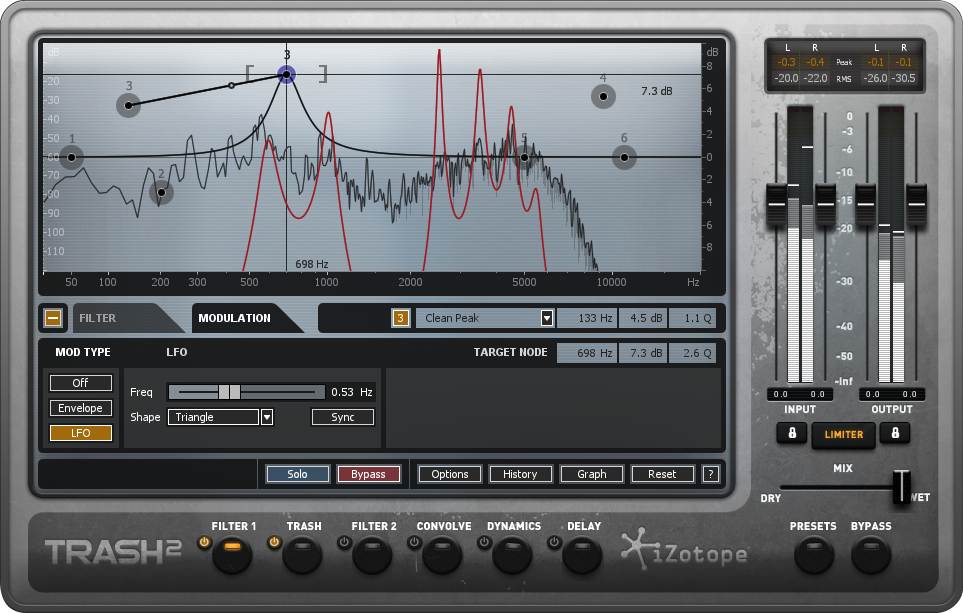This screenshot has width=963, height=613.
Task: Open Triangle shape dropdown arrow
Action: pyautogui.click(x=267, y=417)
